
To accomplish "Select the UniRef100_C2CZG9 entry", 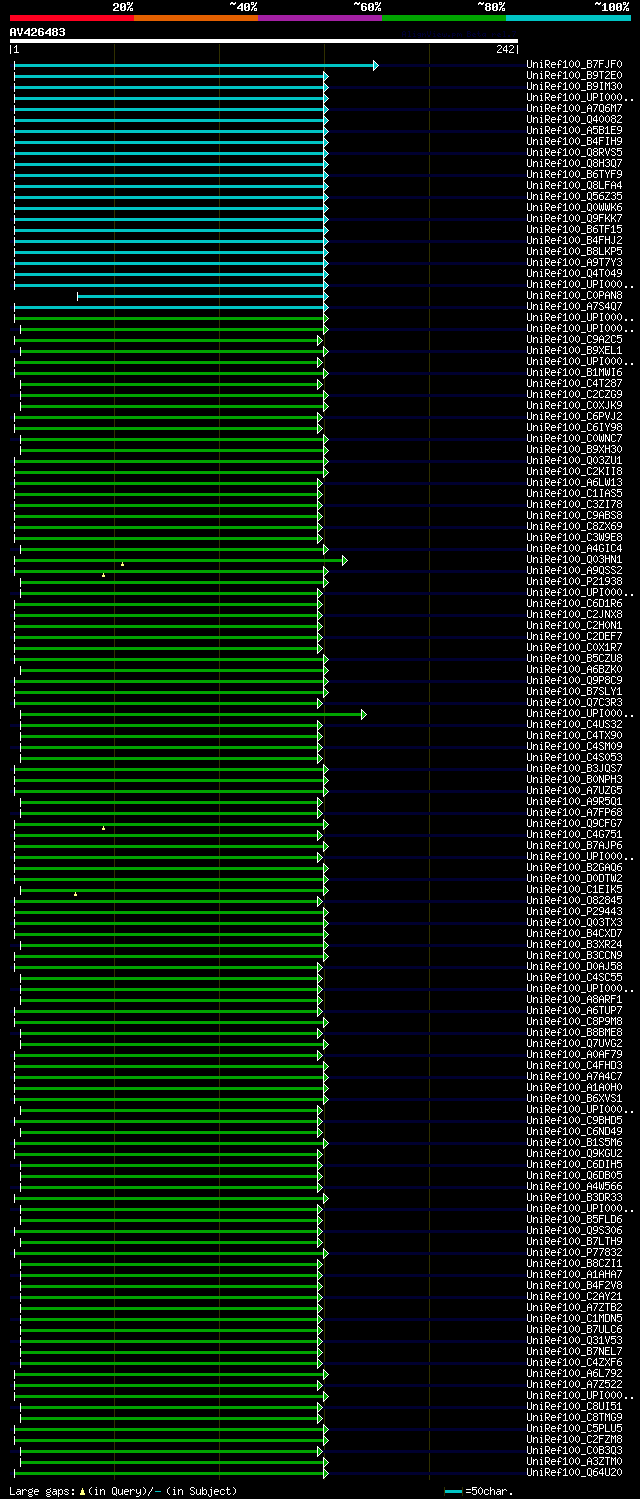I will click(574, 395).
